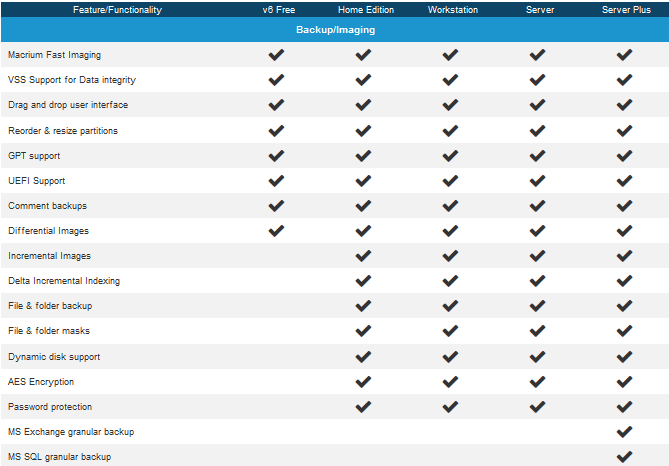
Task: Select the MS SQL granular backup label
Action: click(59, 457)
